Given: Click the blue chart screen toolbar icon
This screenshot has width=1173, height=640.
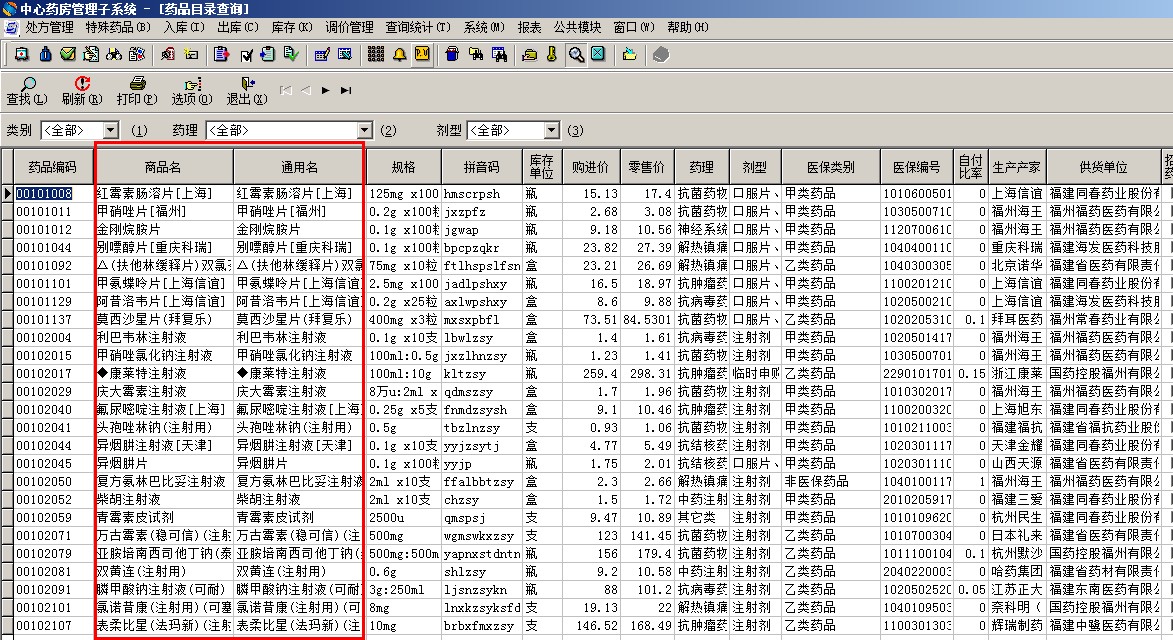Looking at the screenshot, I should pyautogui.click(x=345, y=55).
